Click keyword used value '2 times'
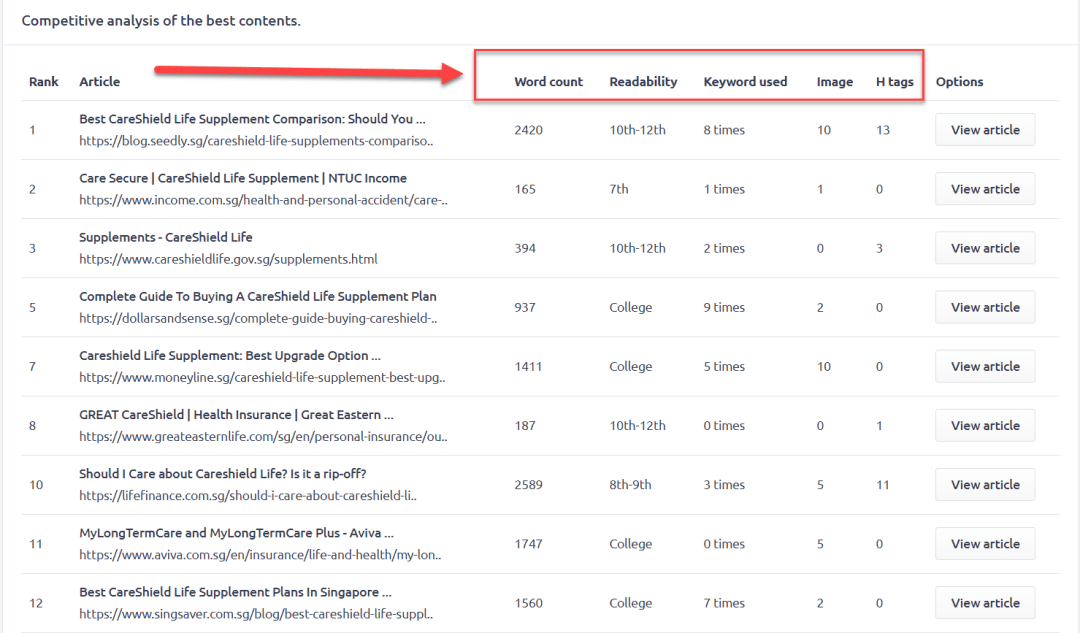This screenshot has height=633, width=1080. point(724,249)
